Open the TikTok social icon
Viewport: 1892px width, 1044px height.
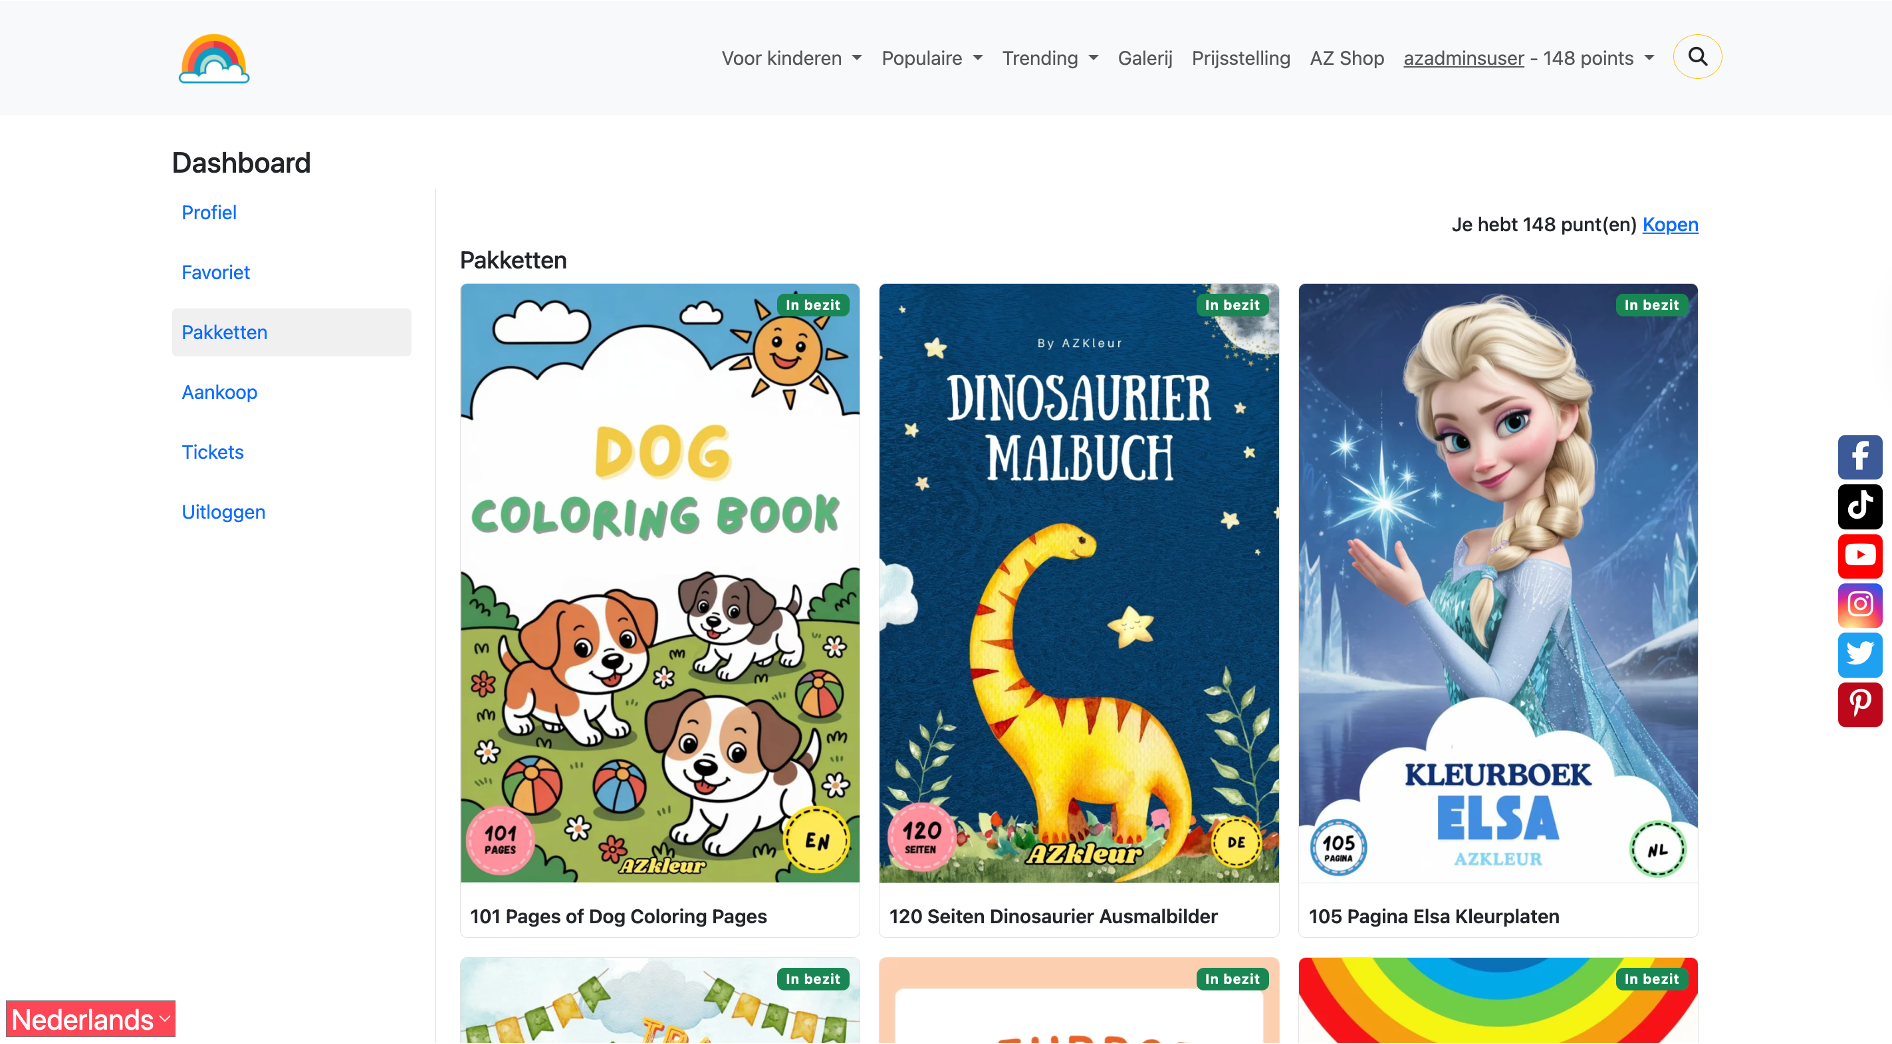[1860, 506]
